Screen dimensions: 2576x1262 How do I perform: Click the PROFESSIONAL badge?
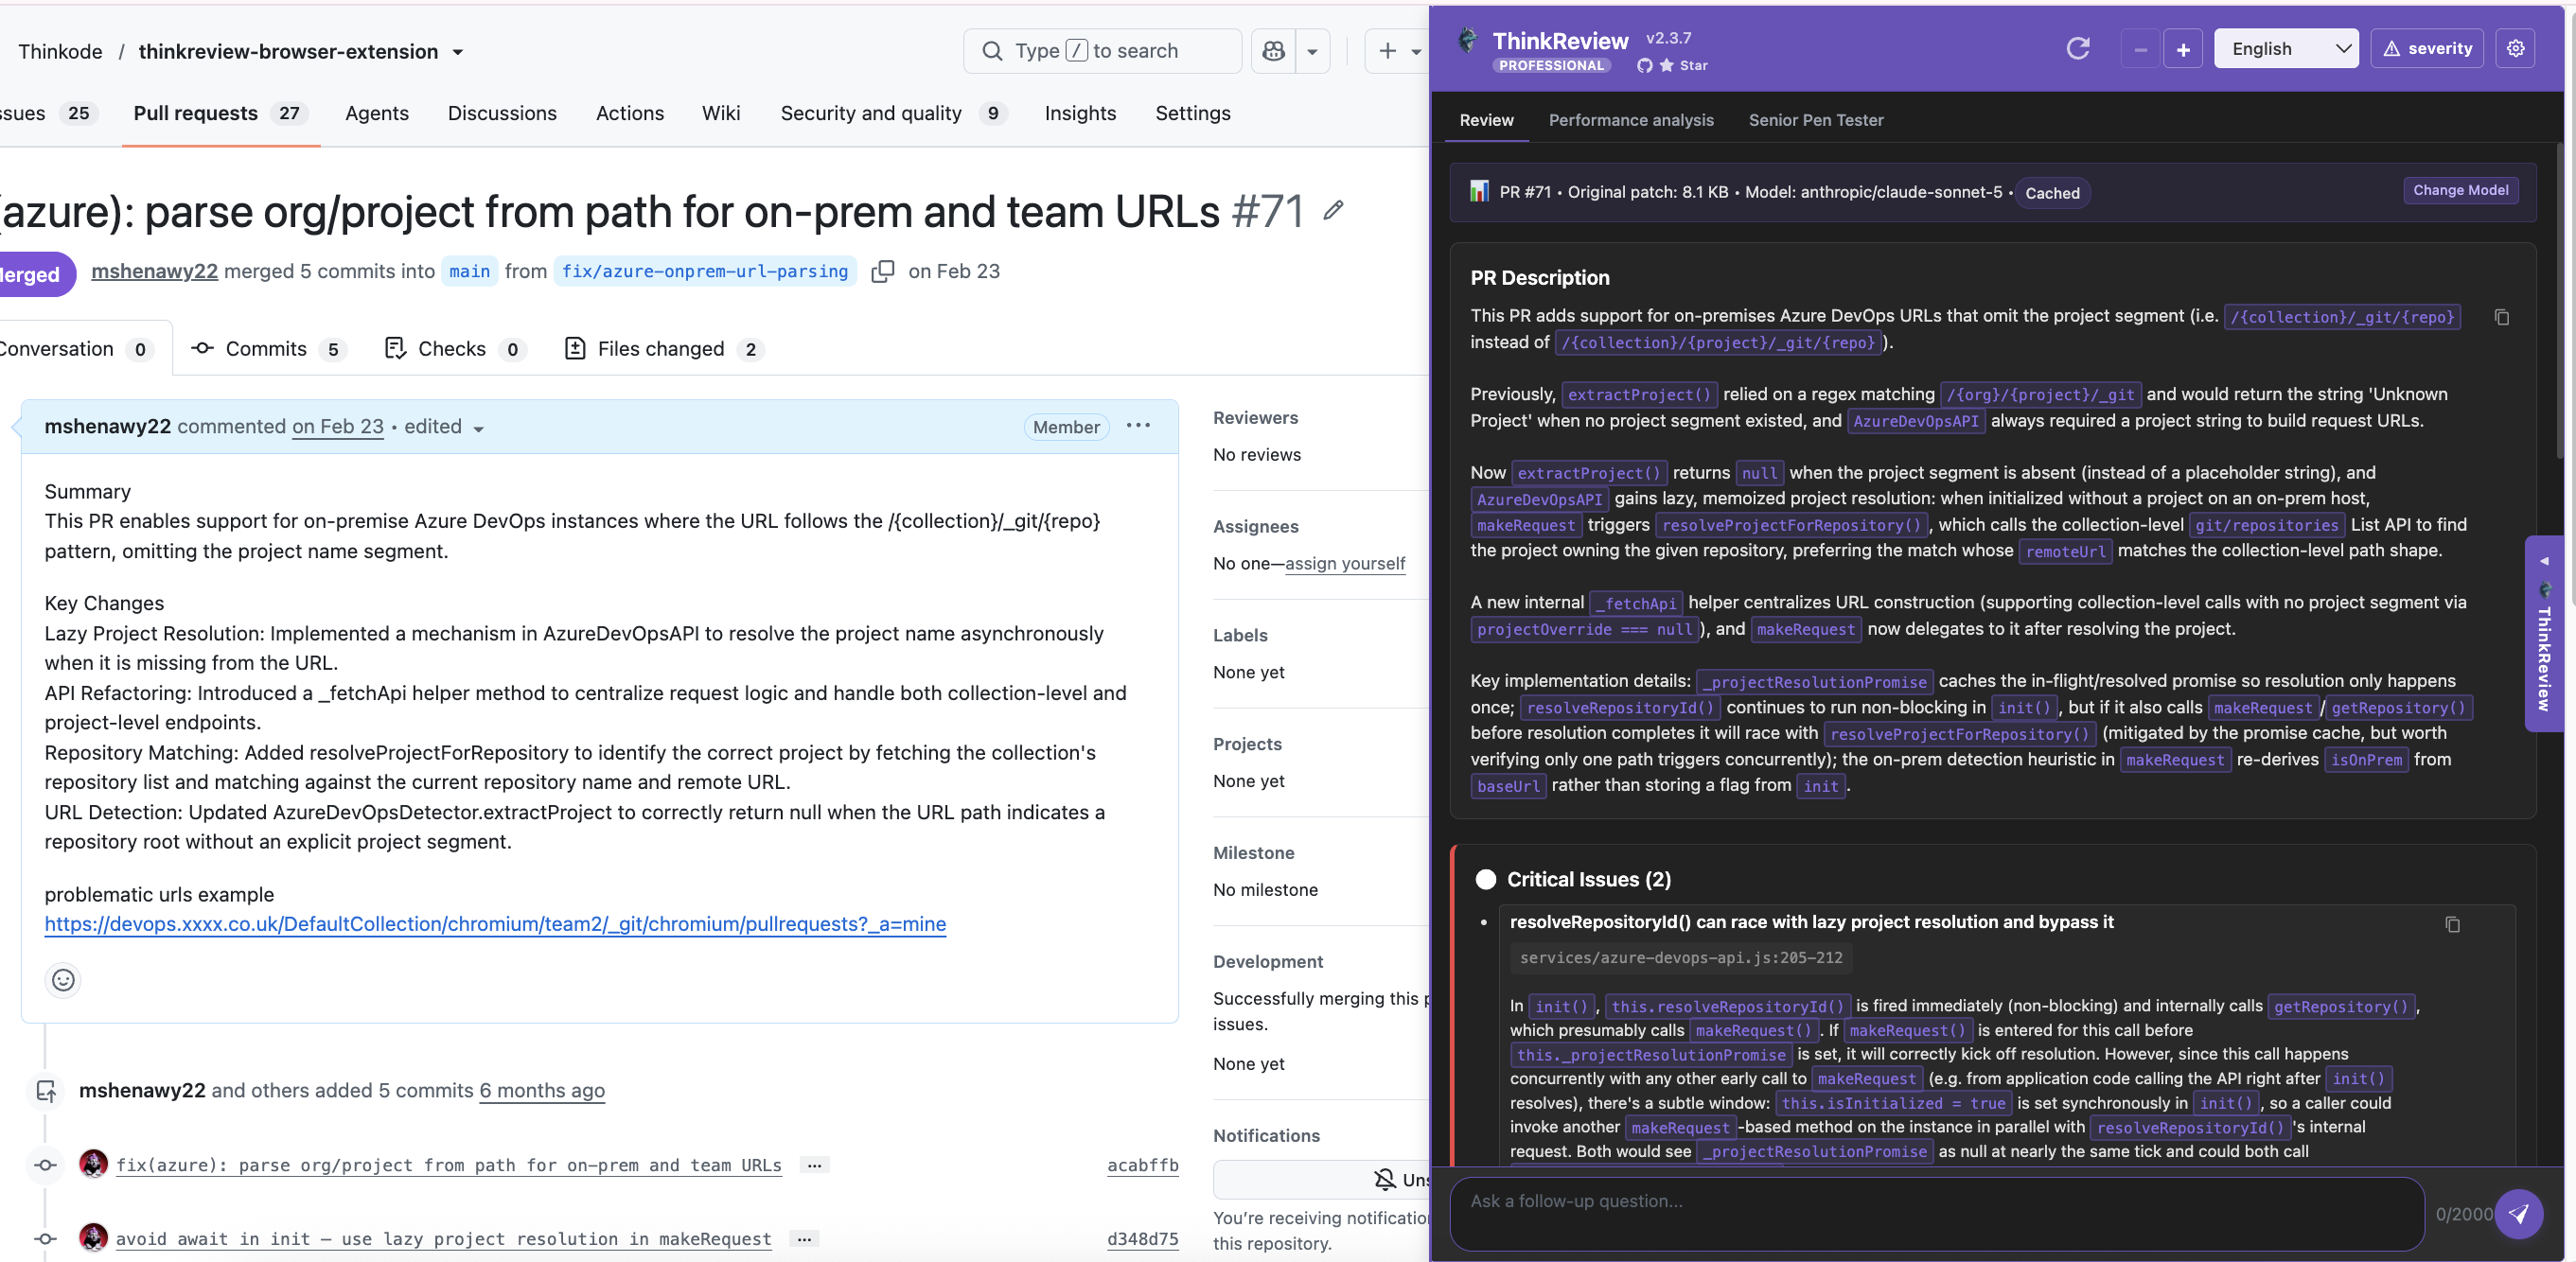(x=1551, y=65)
